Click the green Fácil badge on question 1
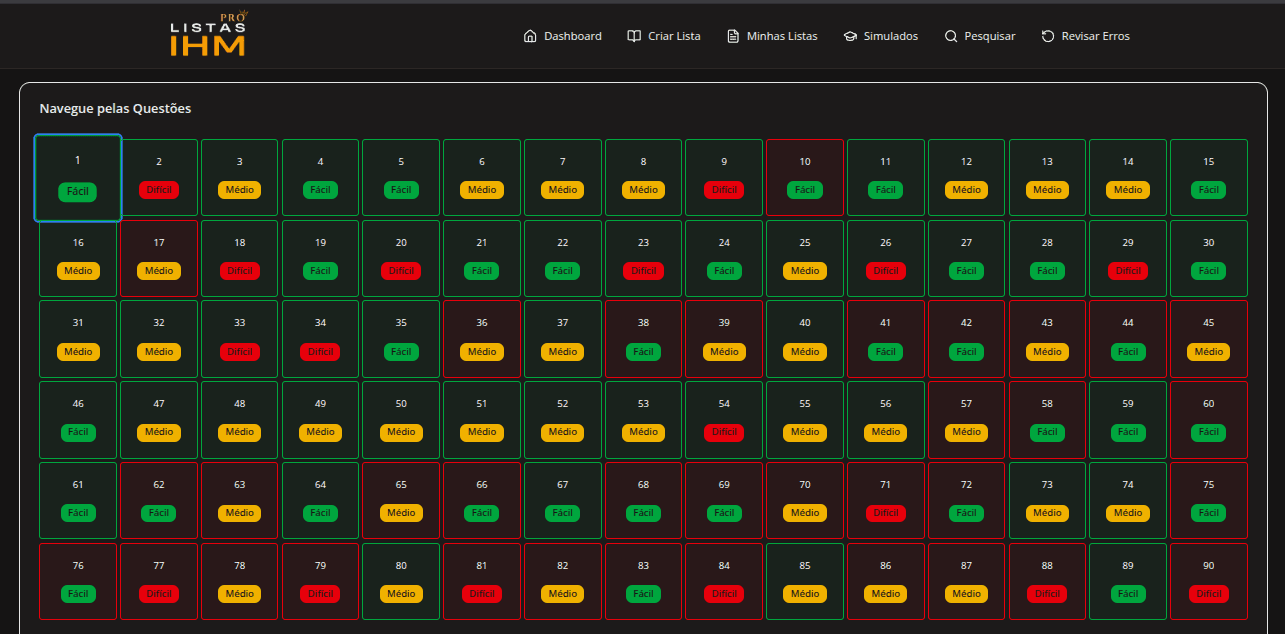The image size is (1285, 634). [x=77, y=191]
